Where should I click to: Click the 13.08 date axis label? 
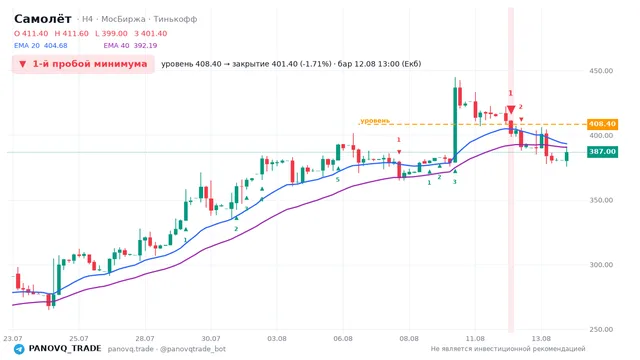[x=541, y=338]
